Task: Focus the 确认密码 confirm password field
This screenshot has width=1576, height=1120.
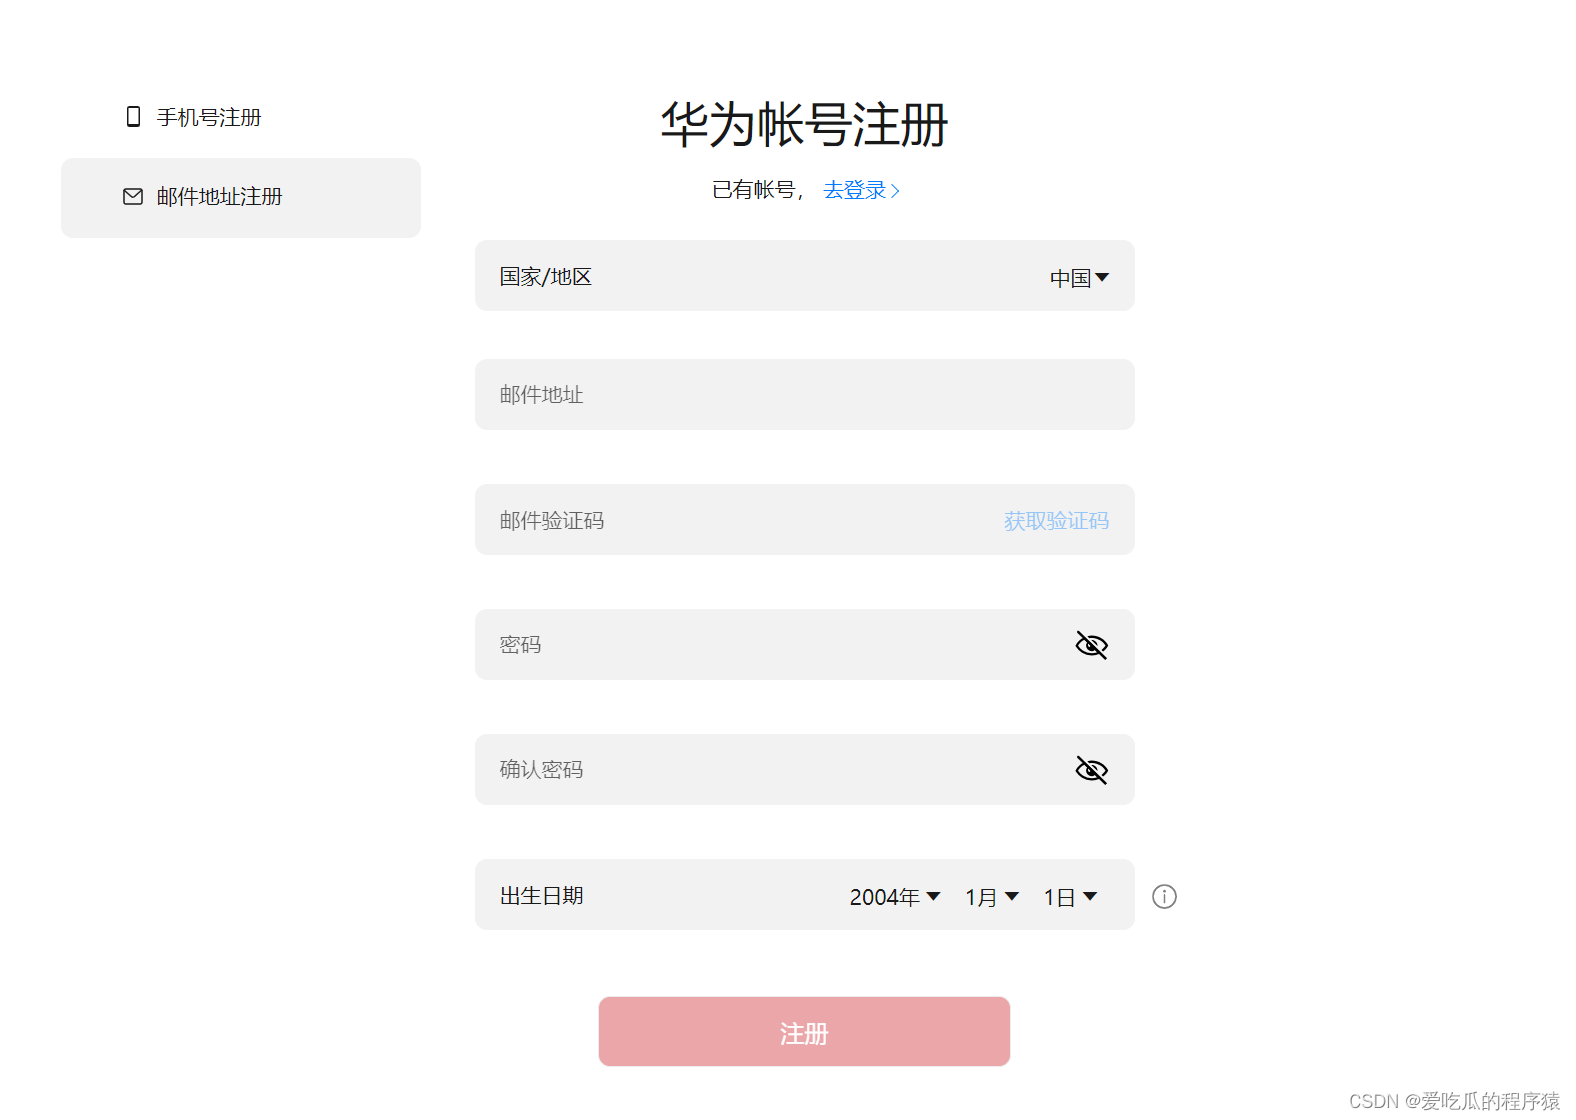Action: click(805, 770)
